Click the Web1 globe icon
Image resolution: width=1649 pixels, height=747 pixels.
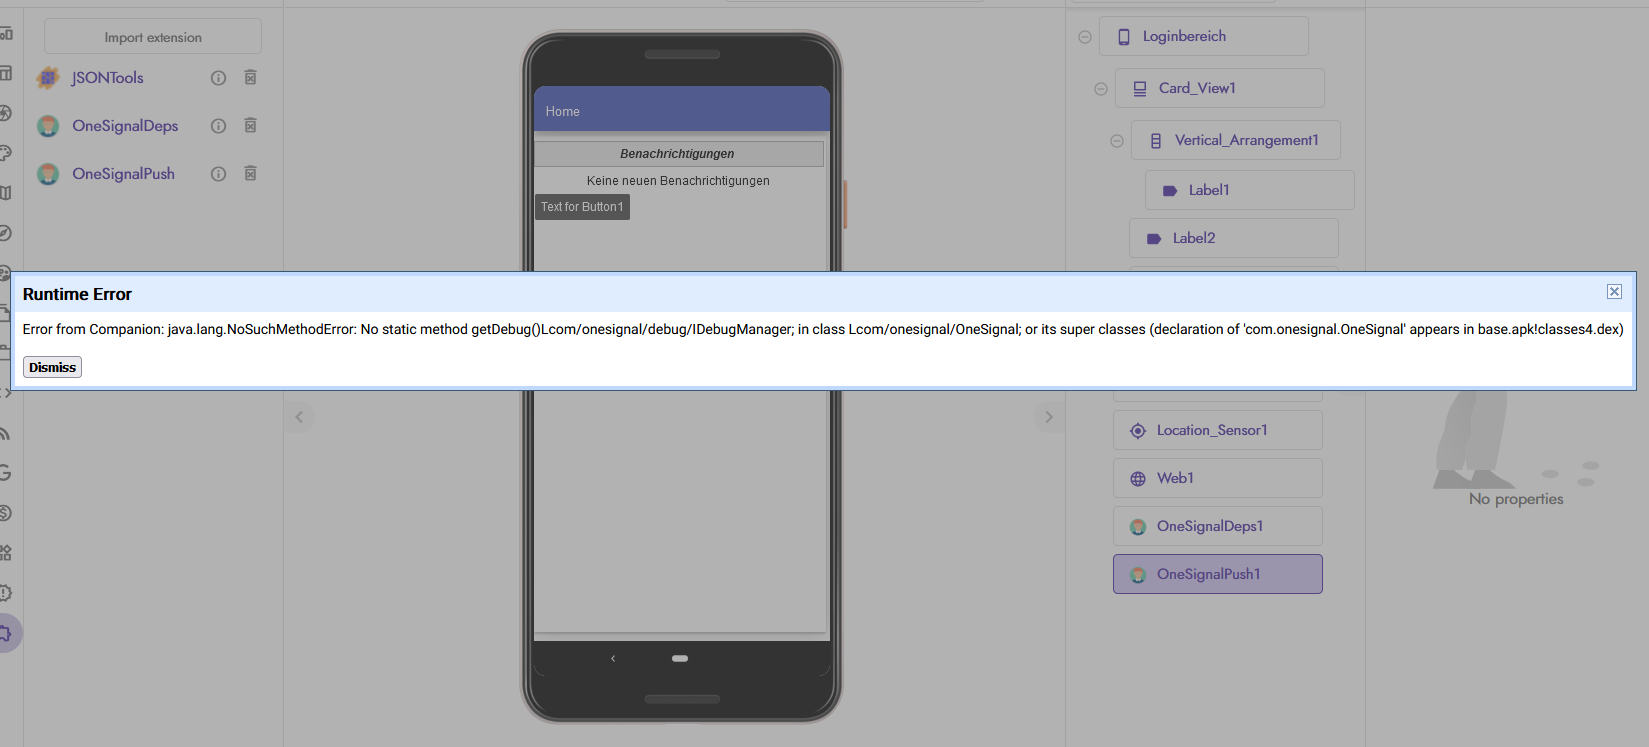point(1138,479)
